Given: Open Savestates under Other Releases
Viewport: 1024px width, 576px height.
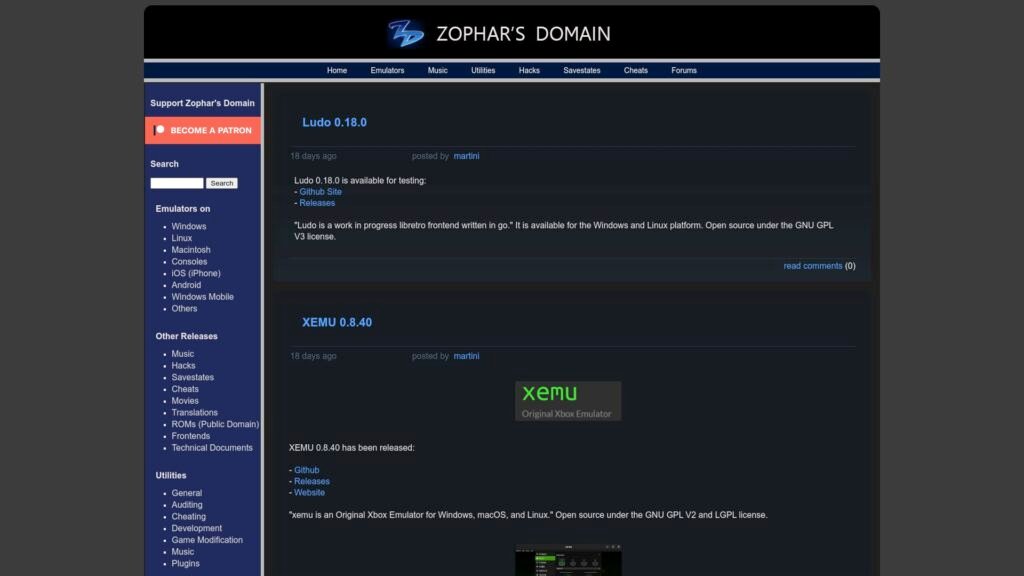Looking at the screenshot, I should [x=193, y=377].
